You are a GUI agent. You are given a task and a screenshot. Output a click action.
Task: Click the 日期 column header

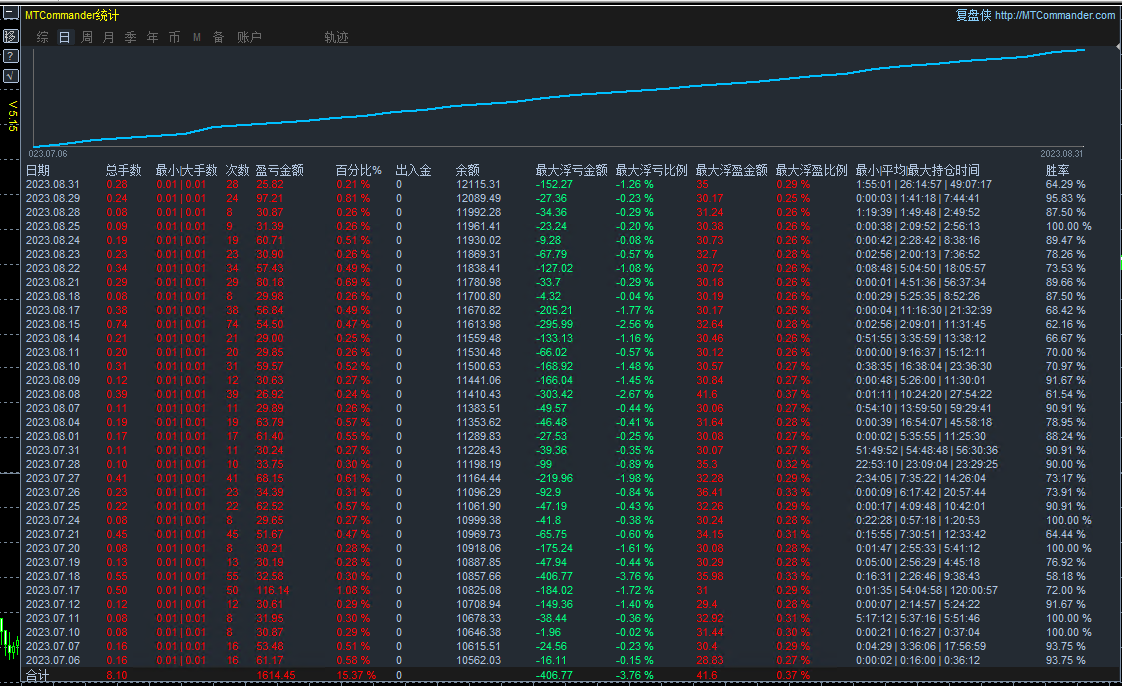point(38,170)
